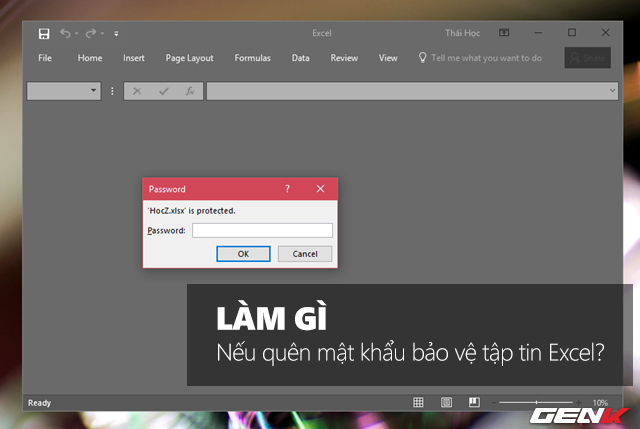Screen dimensions: 640x429
Task: Open the Page Layout tab
Action: [189, 58]
